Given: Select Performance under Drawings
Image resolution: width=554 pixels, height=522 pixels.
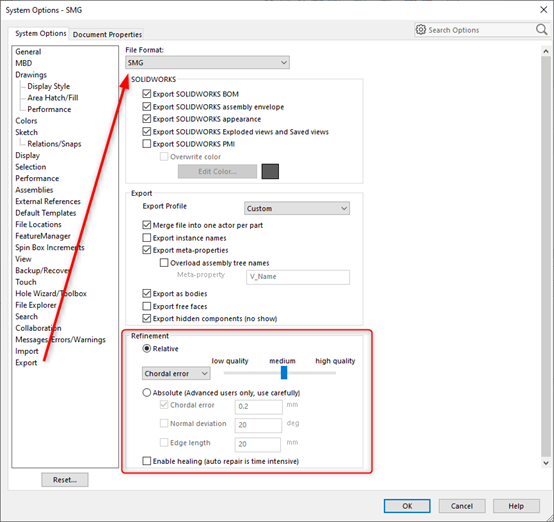Looking at the screenshot, I should point(49,109).
